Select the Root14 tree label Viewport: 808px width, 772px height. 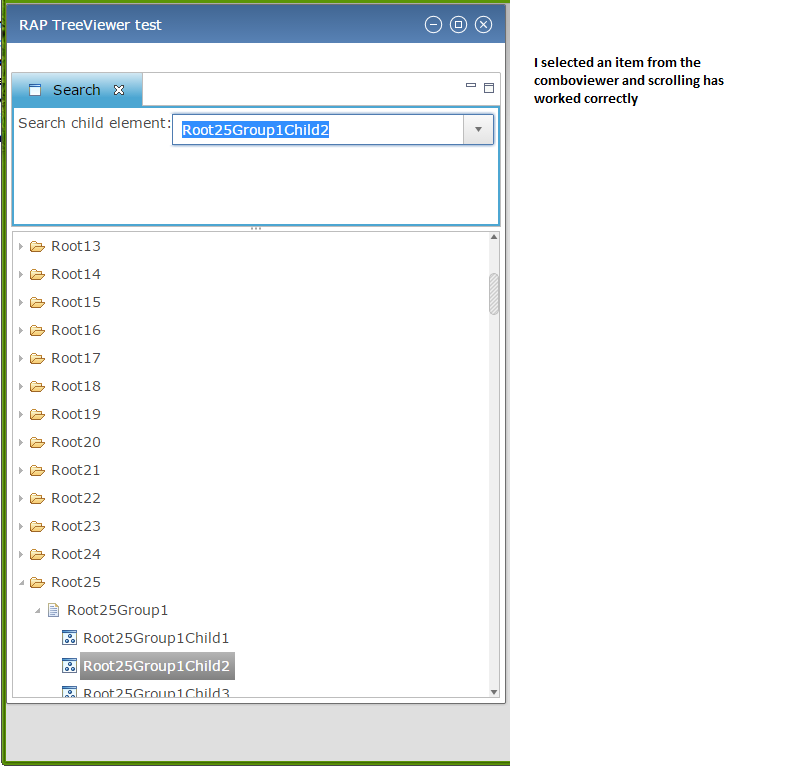76,274
